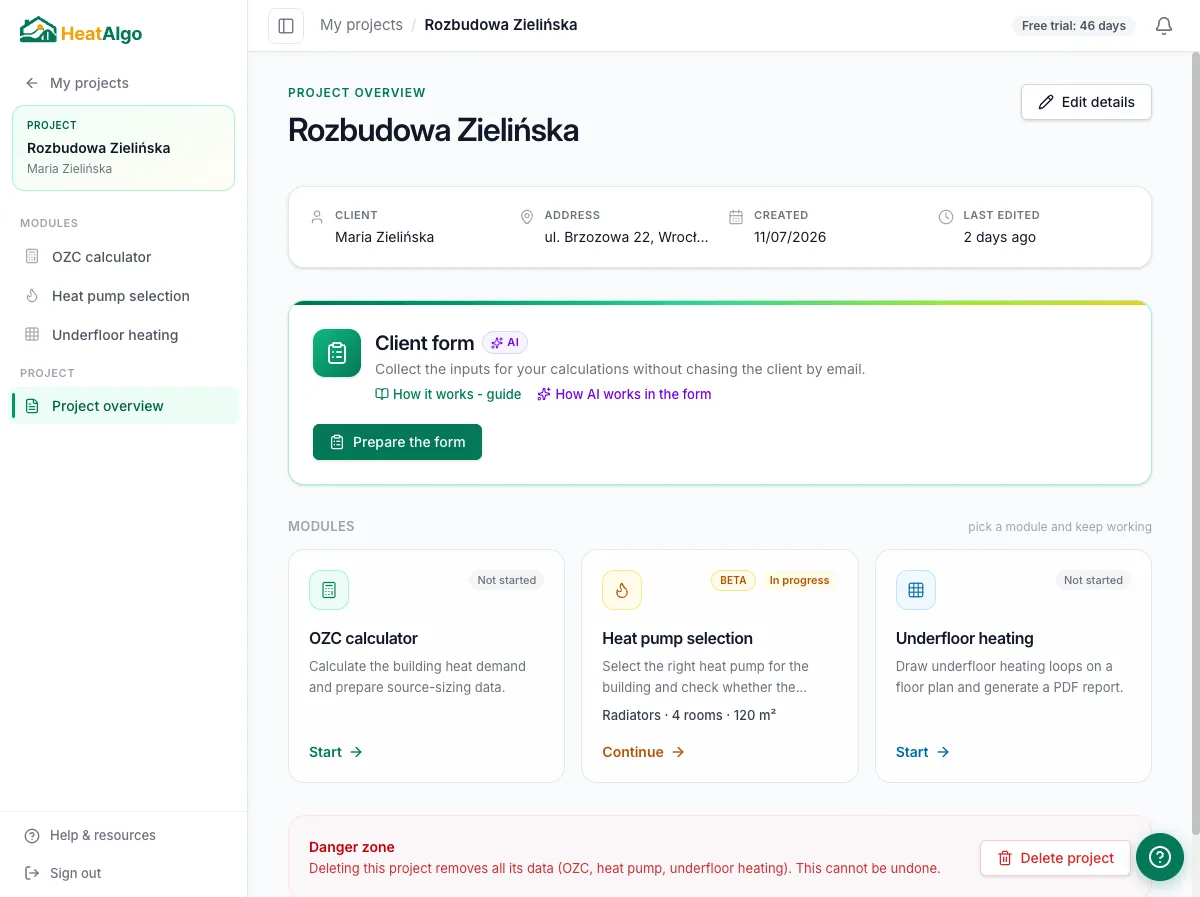Click Edit details button
The width and height of the screenshot is (1200, 897).
1086,102
